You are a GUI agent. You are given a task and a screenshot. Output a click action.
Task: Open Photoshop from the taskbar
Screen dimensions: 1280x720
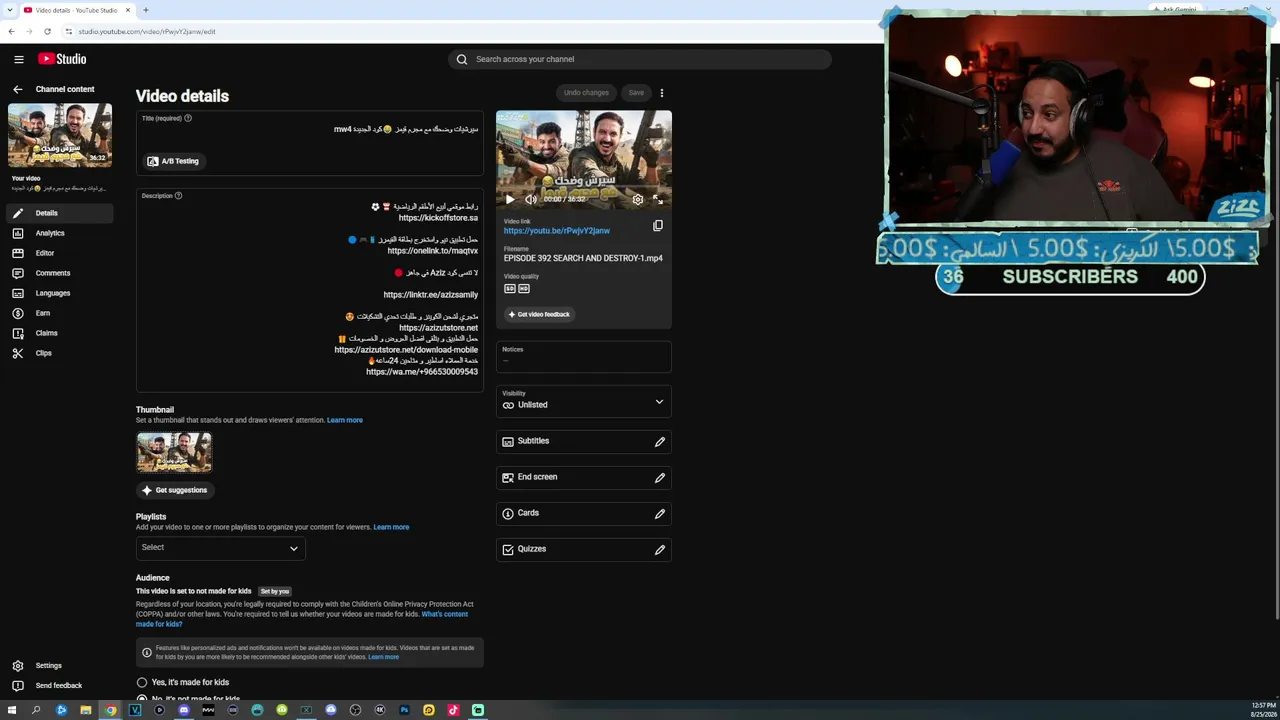pyautogui.click(x=404, y=710)
